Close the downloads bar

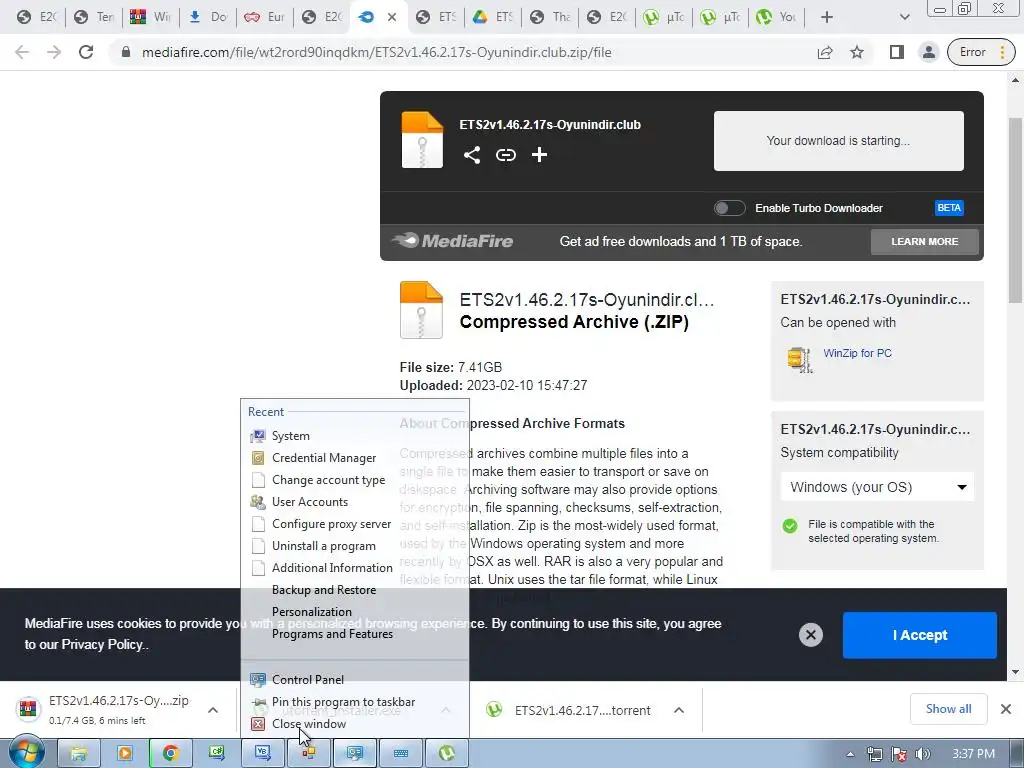point(1006,709)
